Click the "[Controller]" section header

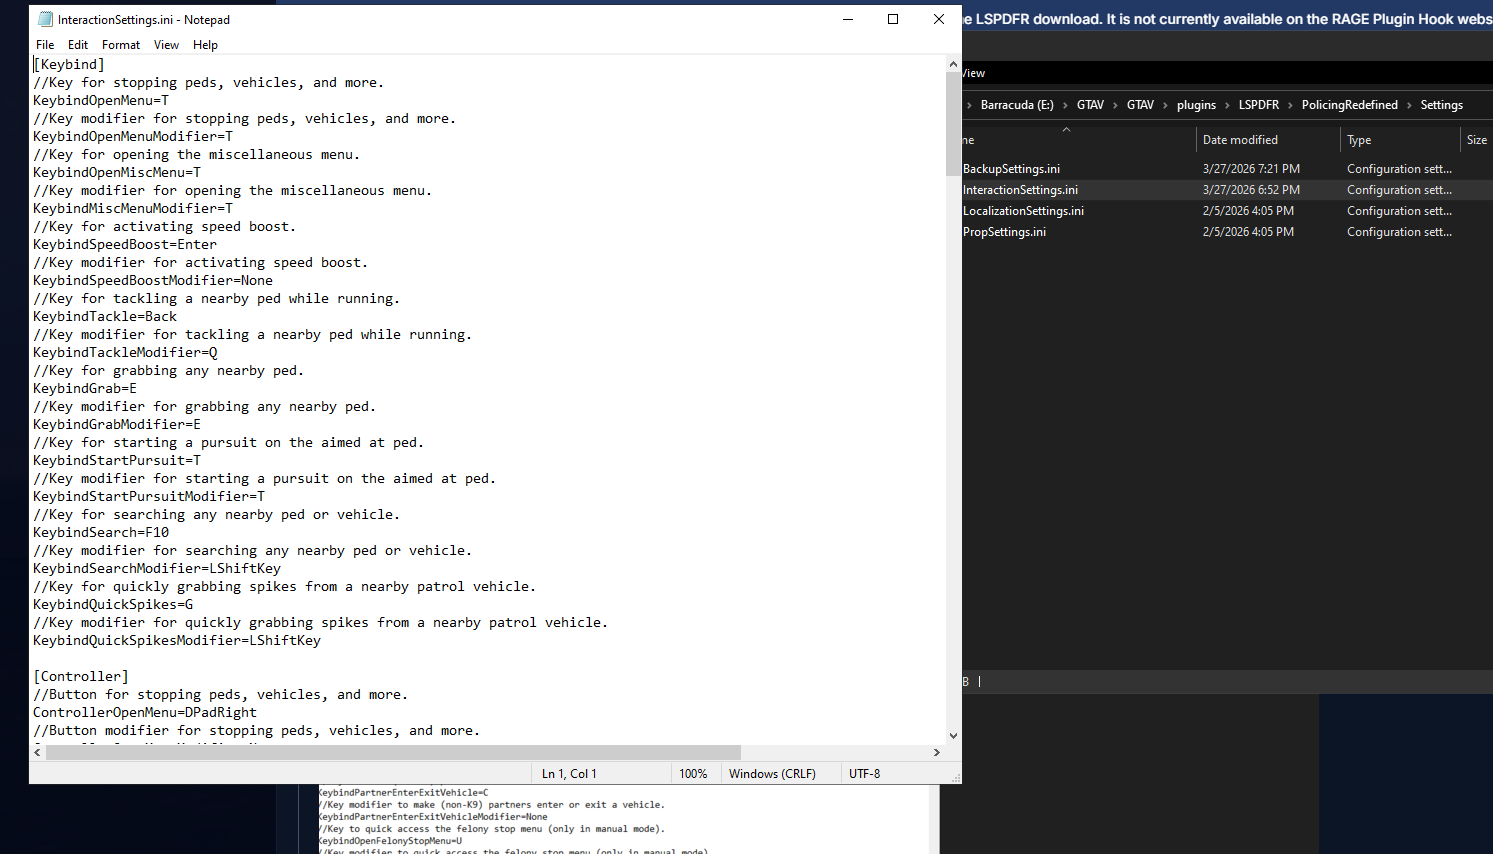point(81,677)
